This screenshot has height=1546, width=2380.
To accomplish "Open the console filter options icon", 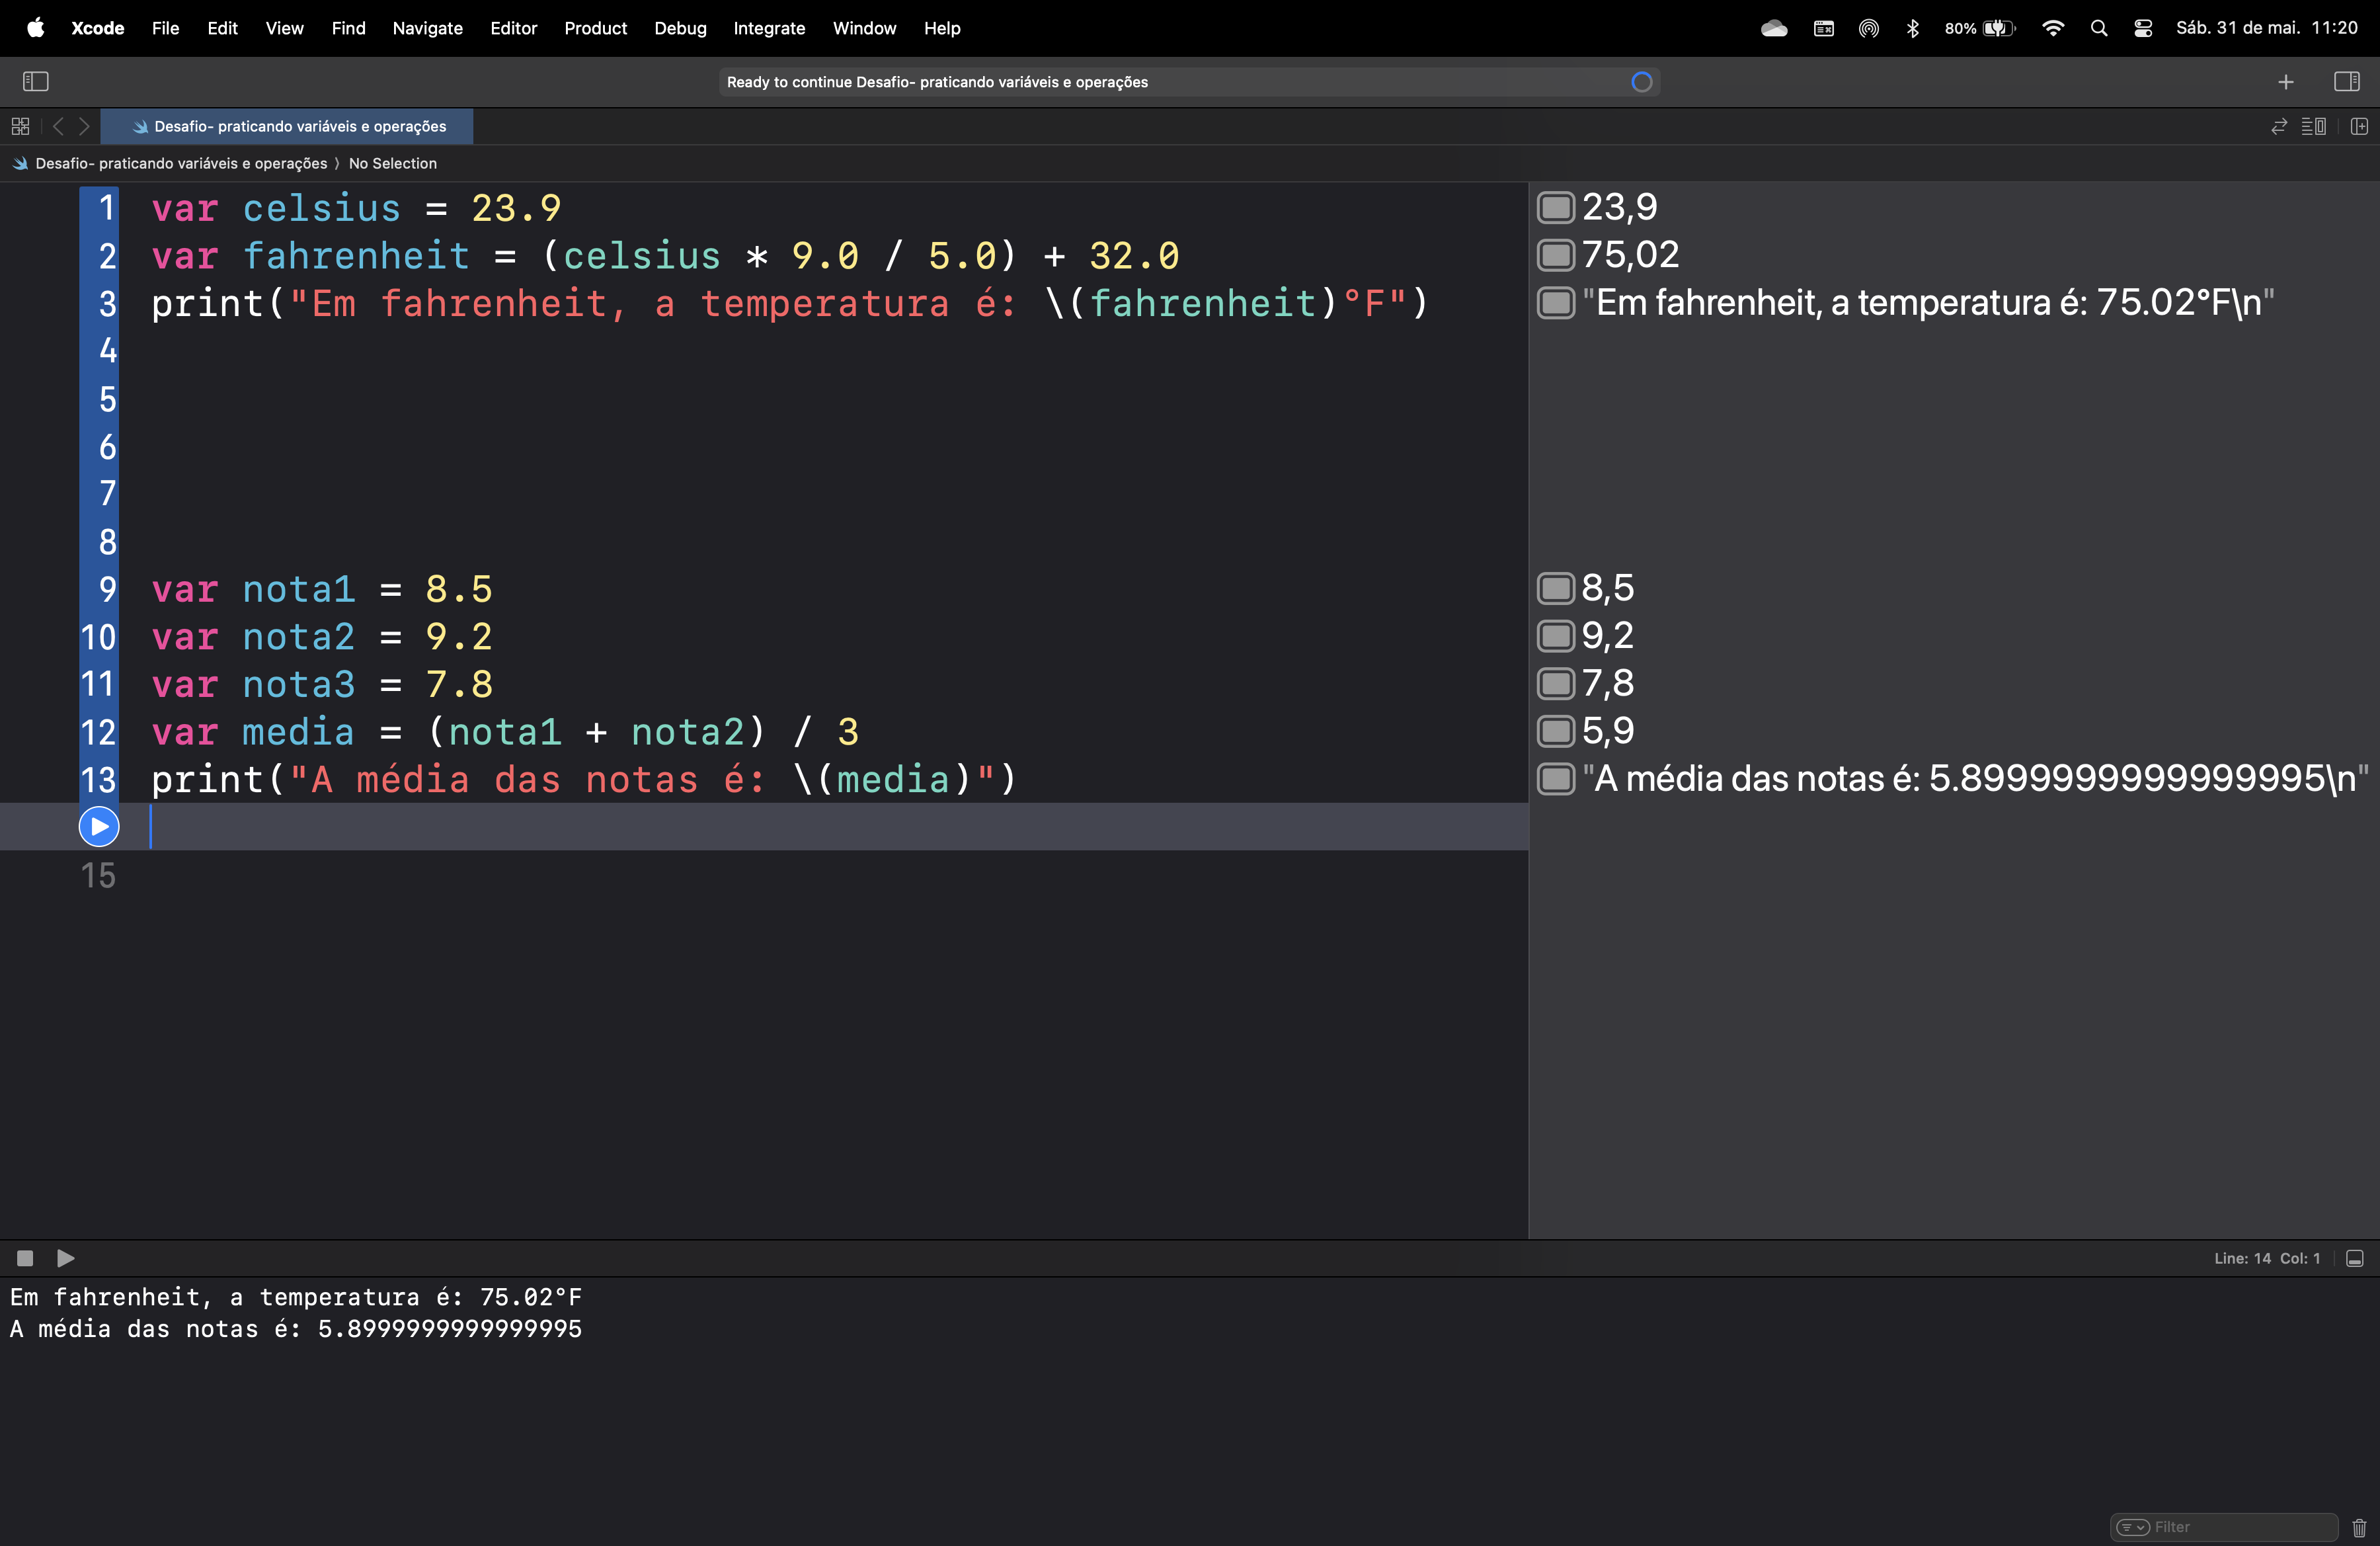I will [2133, 1527].
